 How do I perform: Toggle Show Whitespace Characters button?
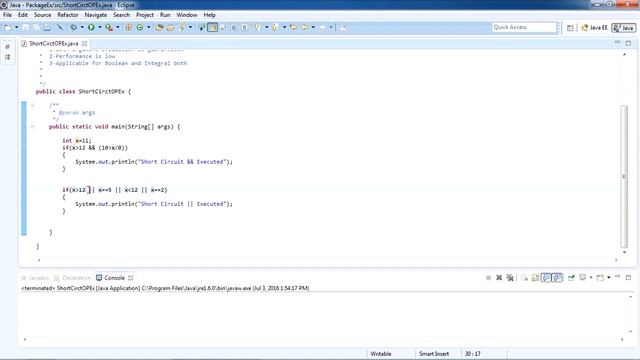tap(244, 27)
